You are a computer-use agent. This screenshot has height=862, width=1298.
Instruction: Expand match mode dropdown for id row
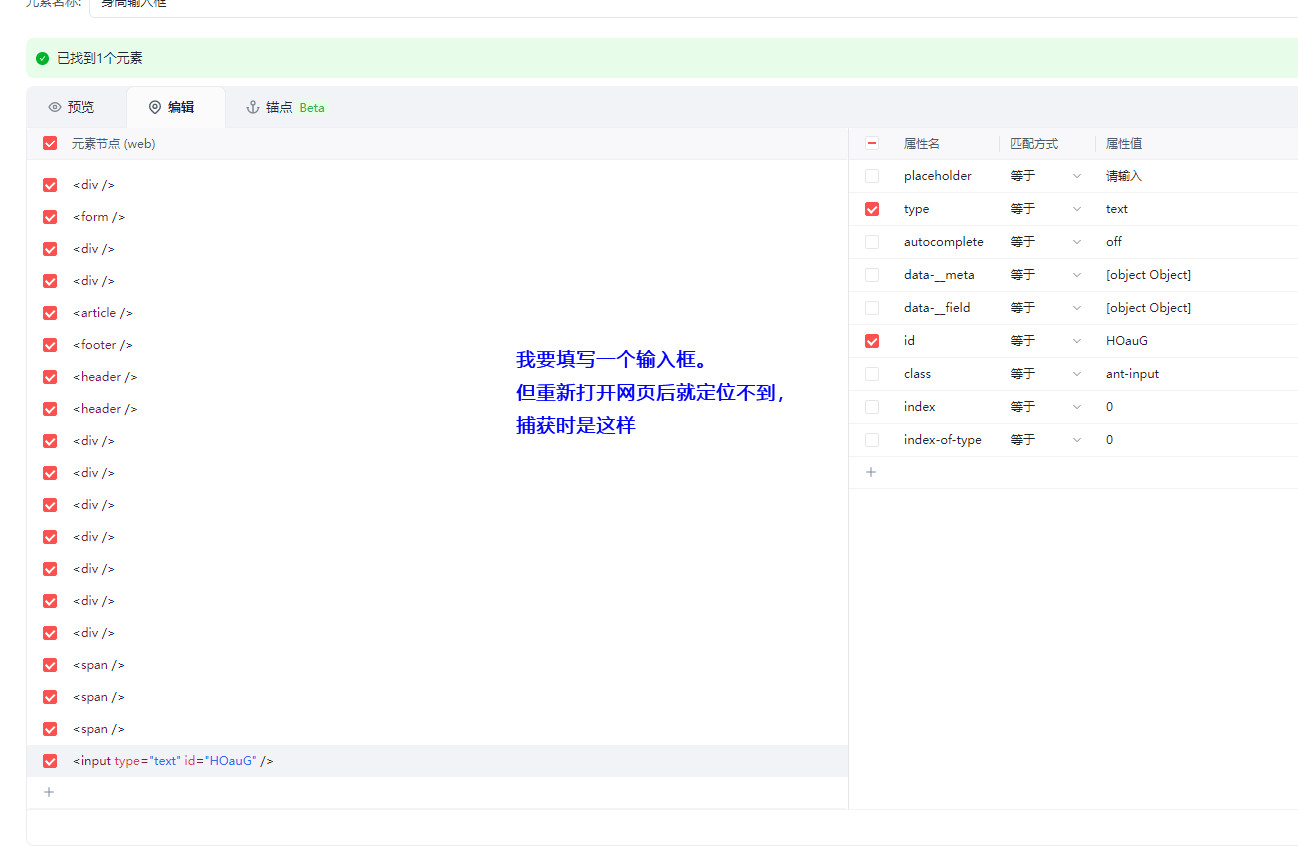coord(1046,341)
